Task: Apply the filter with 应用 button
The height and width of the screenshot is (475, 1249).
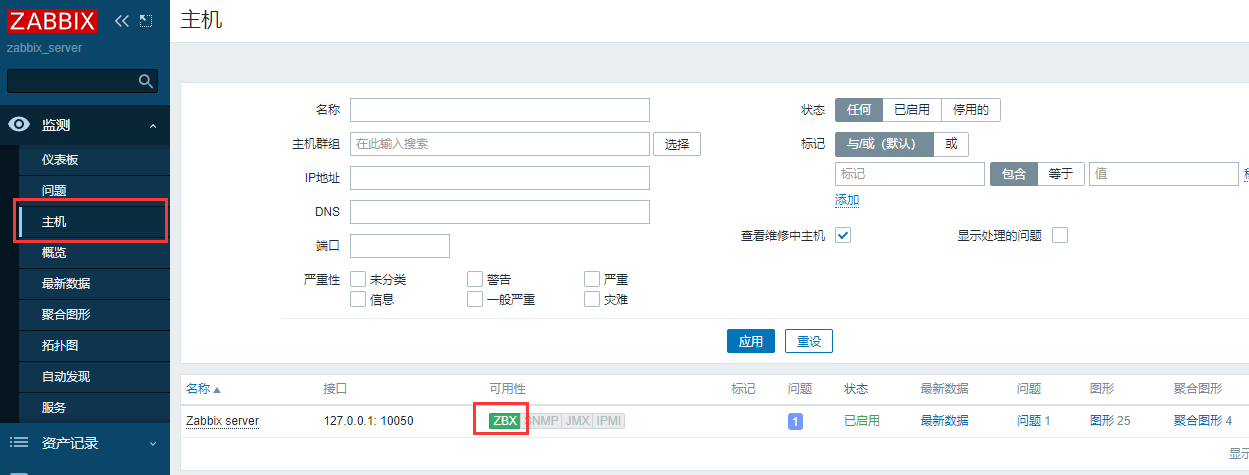Action: click(751, 341)
